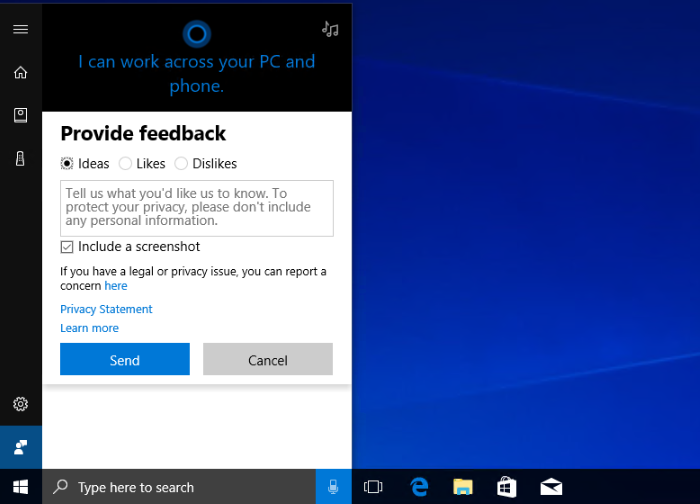
Task: Open Cortana Settings gear
Action: 21,404
